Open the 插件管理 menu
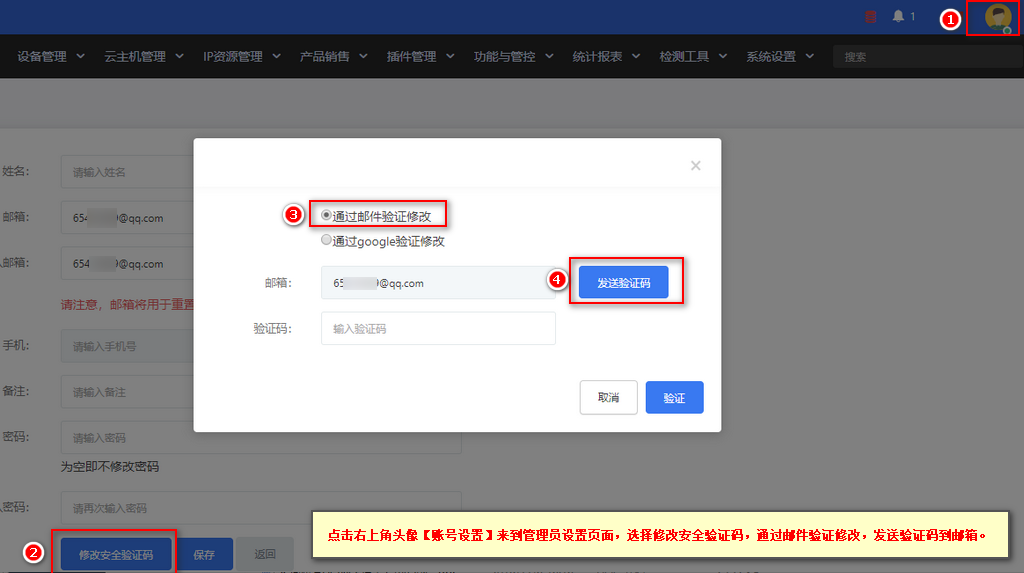Viewport: 1024px width, 573px height. pyautogui.click(x=420, y=57)
